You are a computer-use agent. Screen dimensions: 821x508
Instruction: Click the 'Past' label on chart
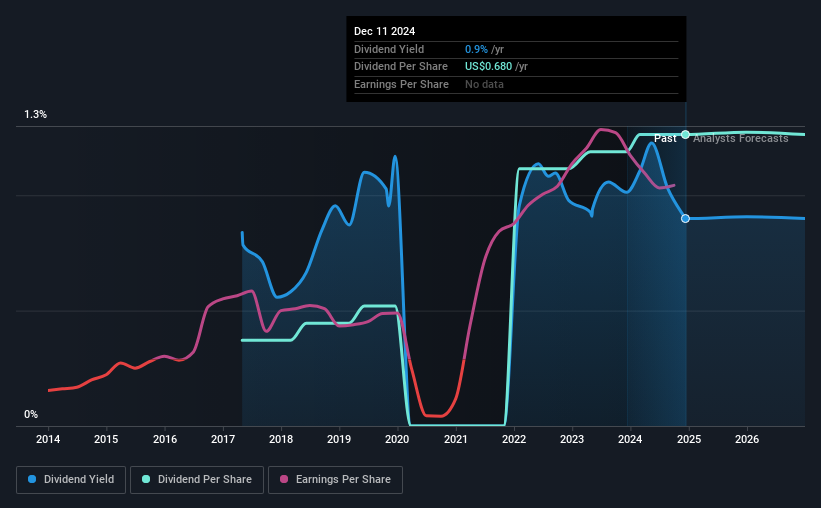coord(665,138)
